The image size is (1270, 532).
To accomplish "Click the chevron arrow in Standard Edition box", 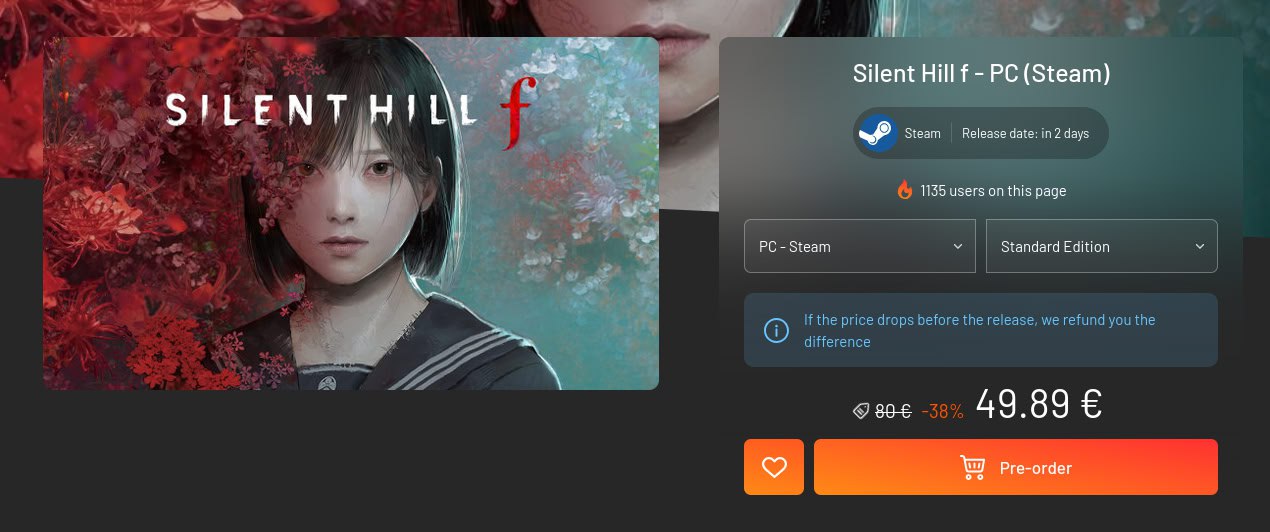I will pyautogui.click(x=1199, y=246).
